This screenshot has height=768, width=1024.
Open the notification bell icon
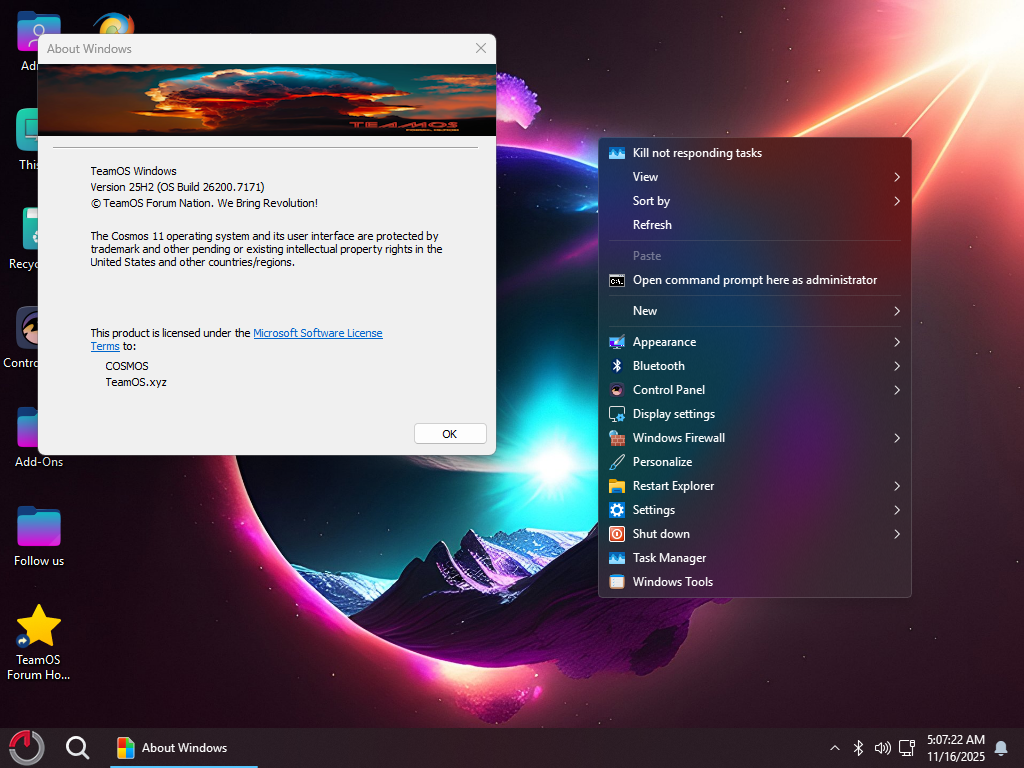(1000, 748)
